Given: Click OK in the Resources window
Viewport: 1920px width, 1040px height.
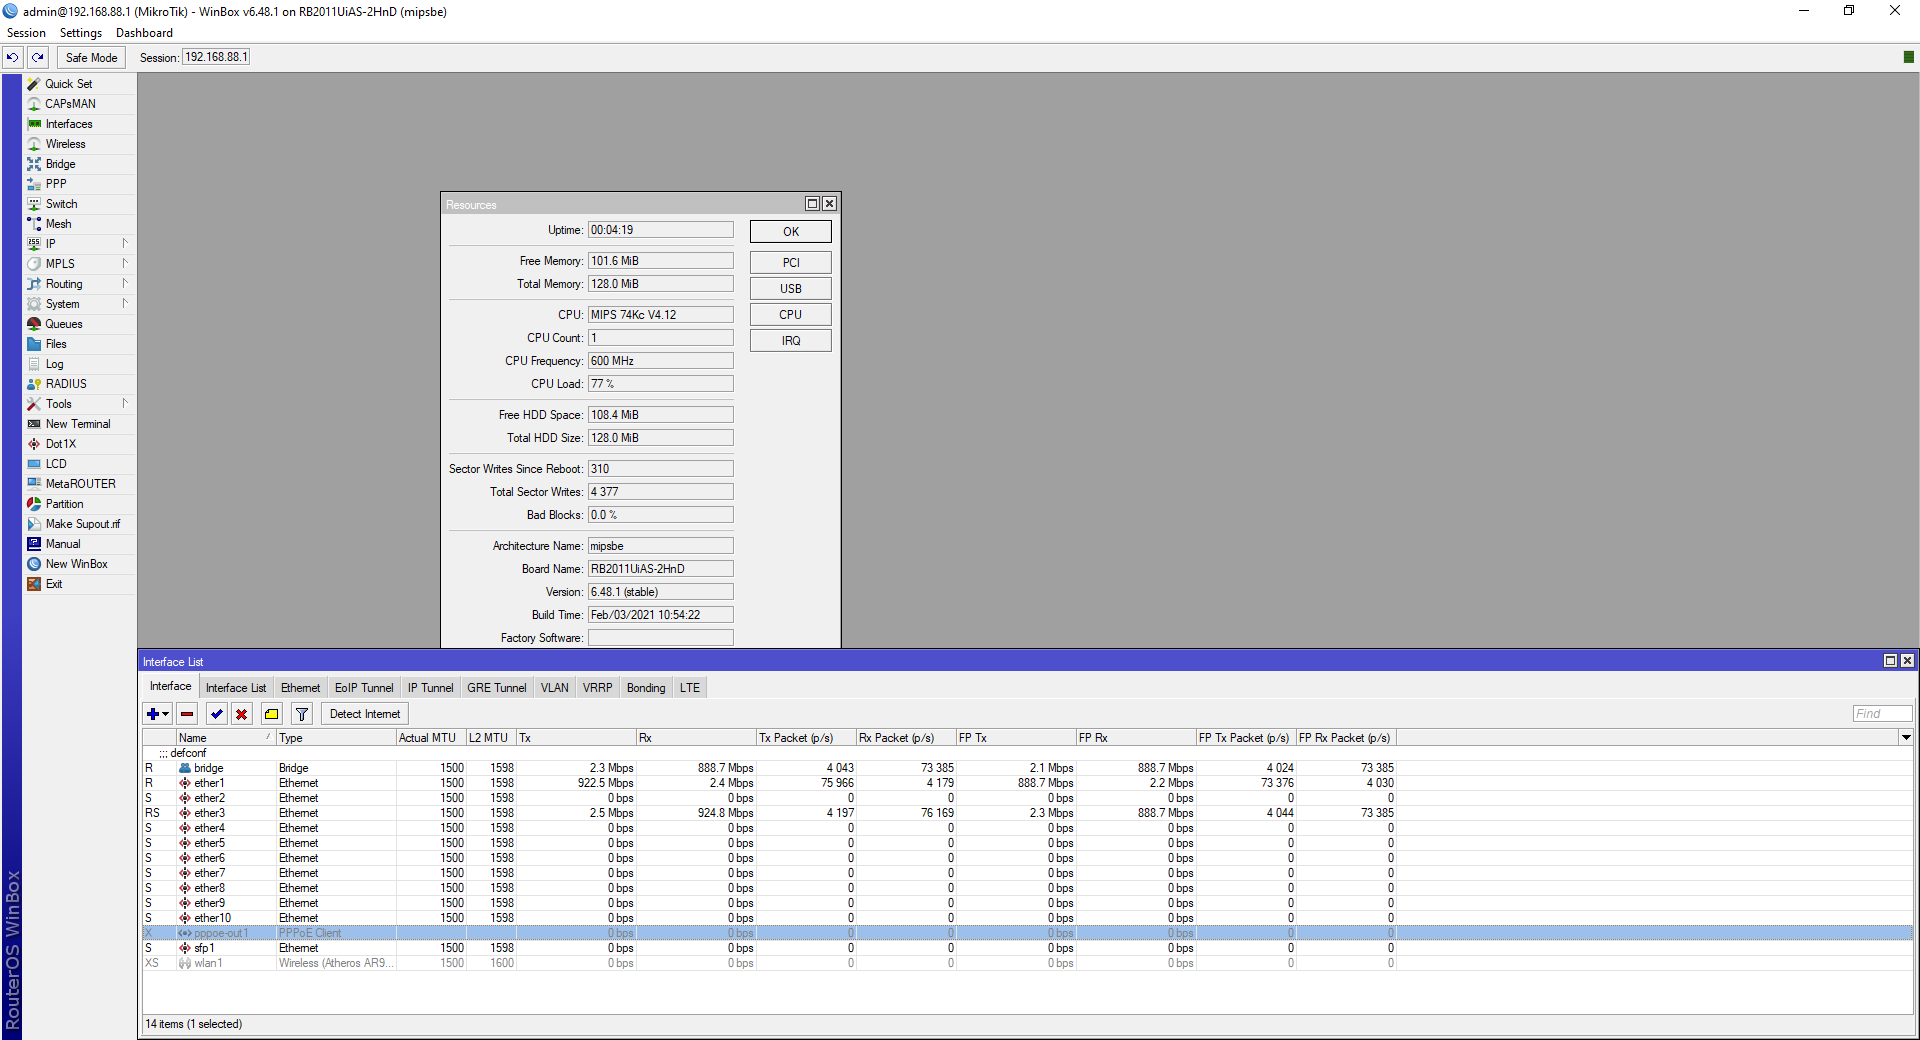Looking at the screenshot, I should coord(791,232).
